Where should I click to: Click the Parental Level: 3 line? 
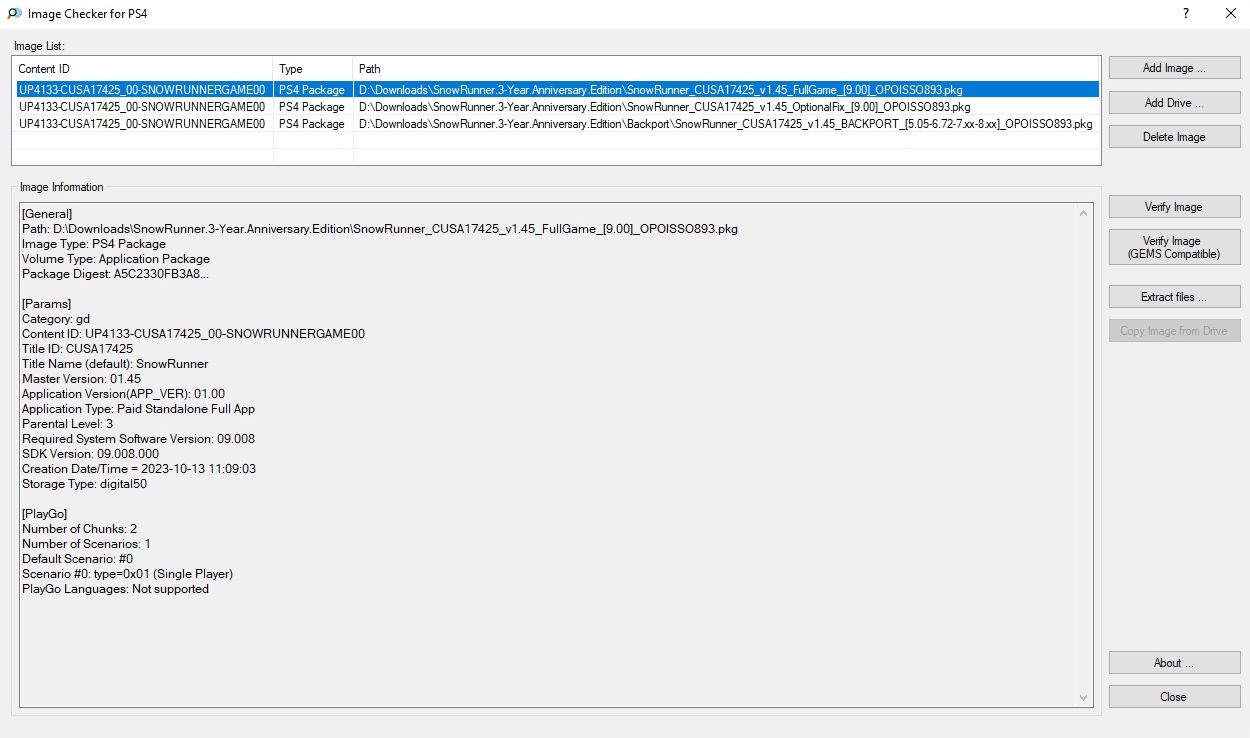coord(67,424)
